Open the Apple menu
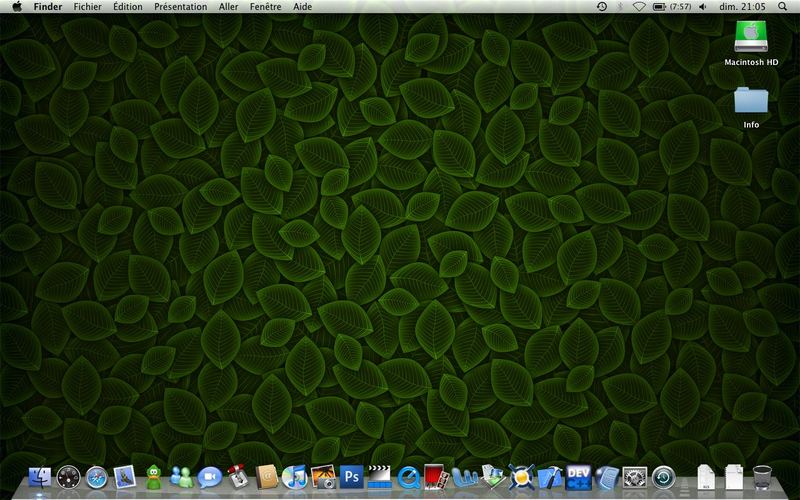800x500 pixels. click(x=17, y=7)
